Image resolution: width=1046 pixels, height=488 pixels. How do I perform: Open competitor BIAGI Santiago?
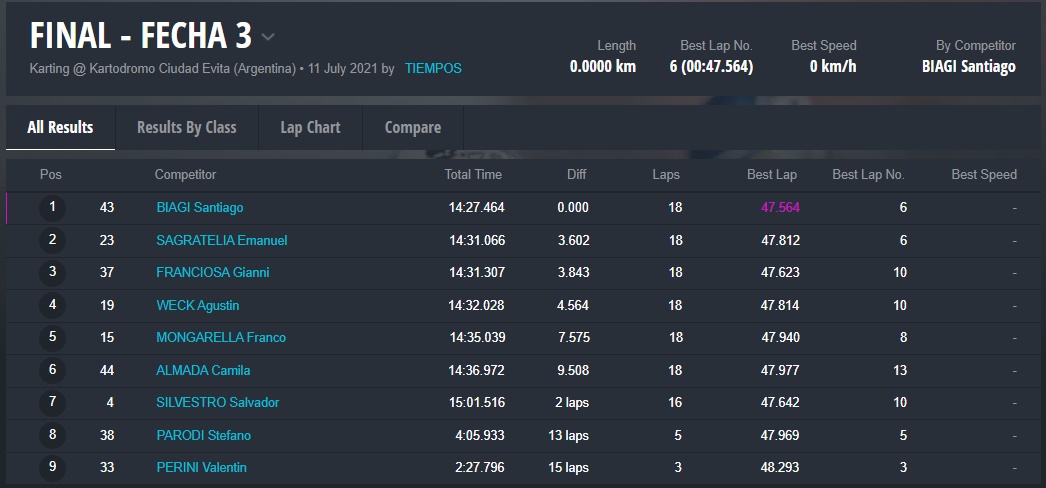pyautogui.click(x=200, y=208)
